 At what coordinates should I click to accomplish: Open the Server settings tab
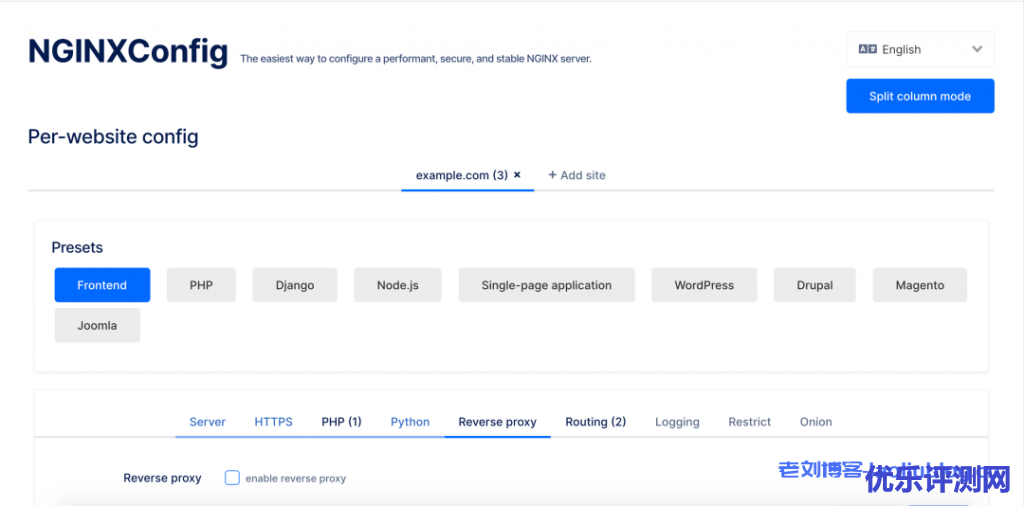click(x=207, y=422)
